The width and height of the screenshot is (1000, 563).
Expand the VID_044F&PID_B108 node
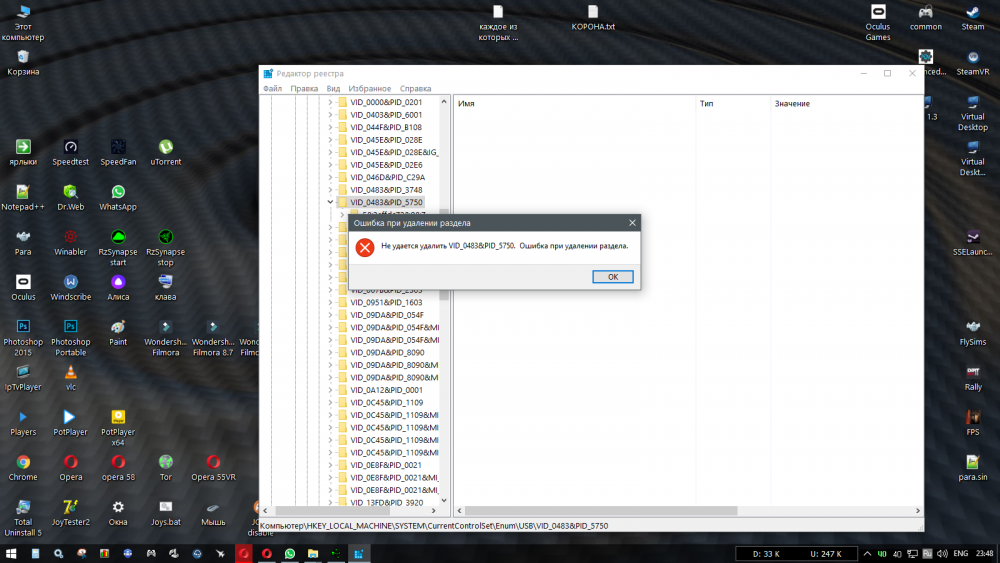coord(330,127)
